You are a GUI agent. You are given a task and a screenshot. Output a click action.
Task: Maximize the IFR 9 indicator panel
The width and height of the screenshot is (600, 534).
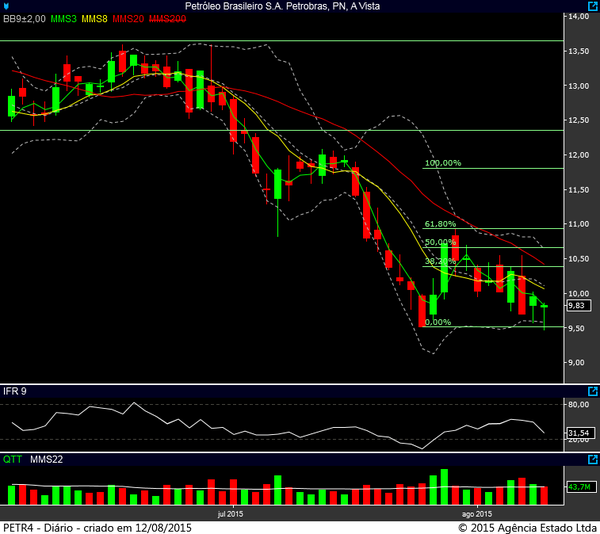coord(592,391)
